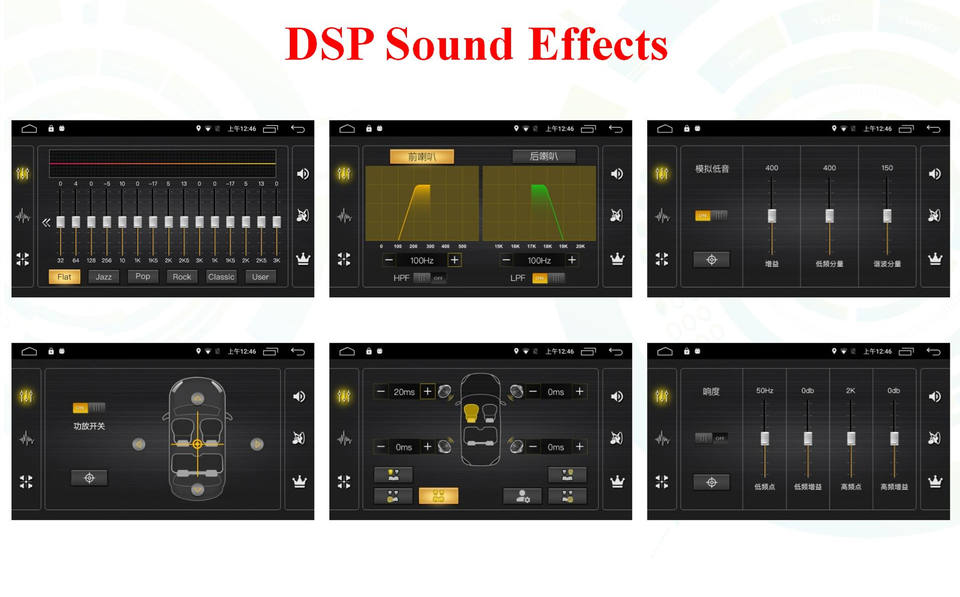Screen dimensions: 960x597
Task: Toggle the HPF switch currently off
Action: (x=430, y=278)
